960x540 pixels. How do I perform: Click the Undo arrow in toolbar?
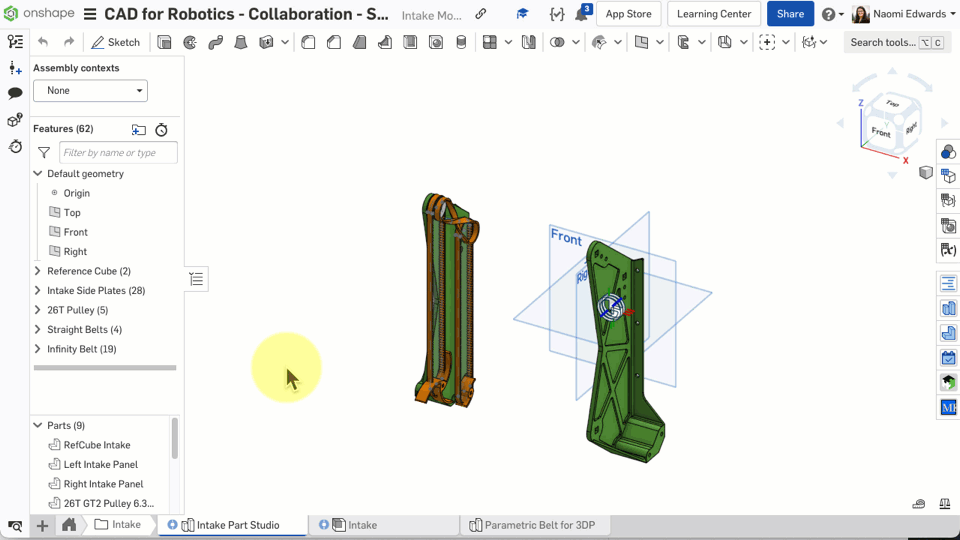43,42
